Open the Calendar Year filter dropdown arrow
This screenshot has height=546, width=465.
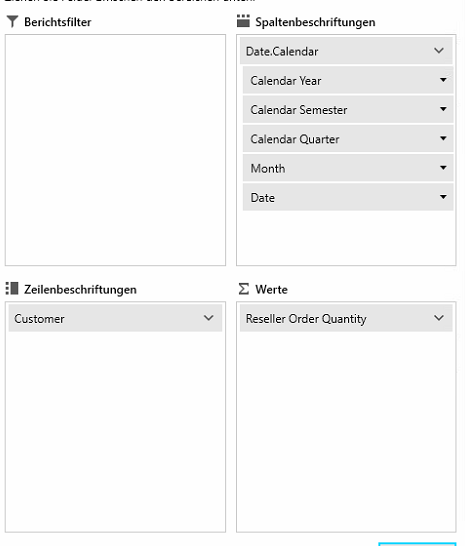click(x=443, y=80)
